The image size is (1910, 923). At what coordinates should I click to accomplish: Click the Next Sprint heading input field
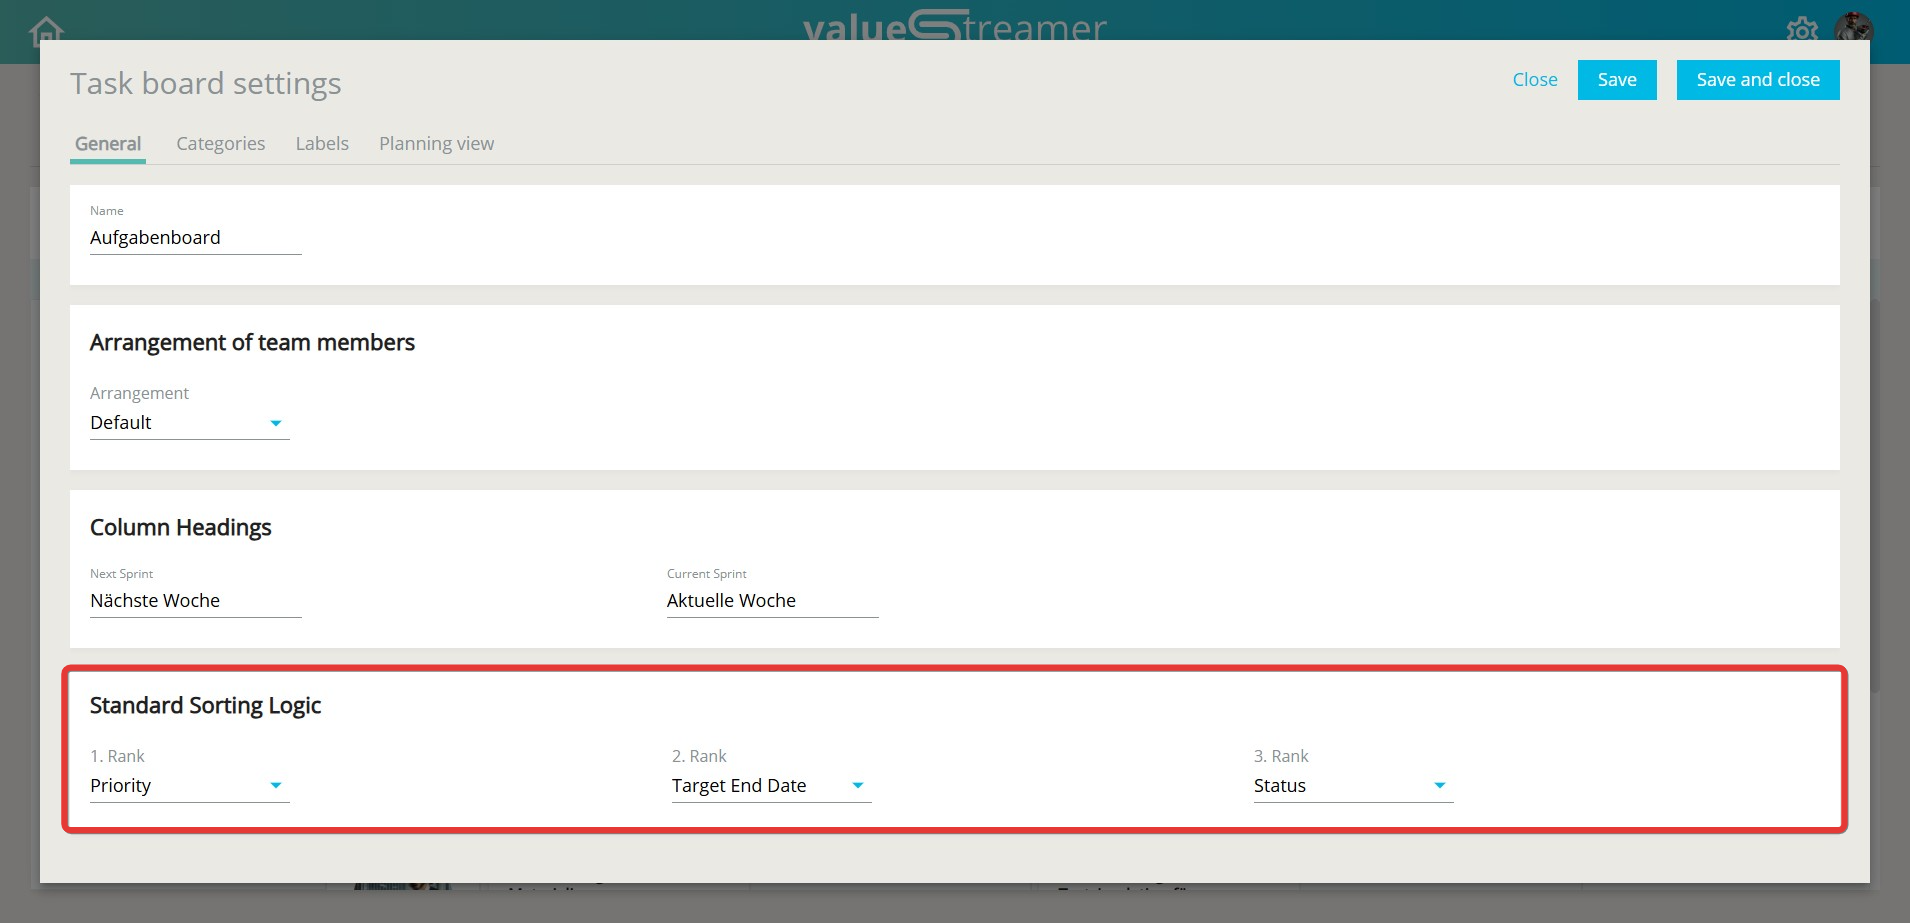[195, 601]
